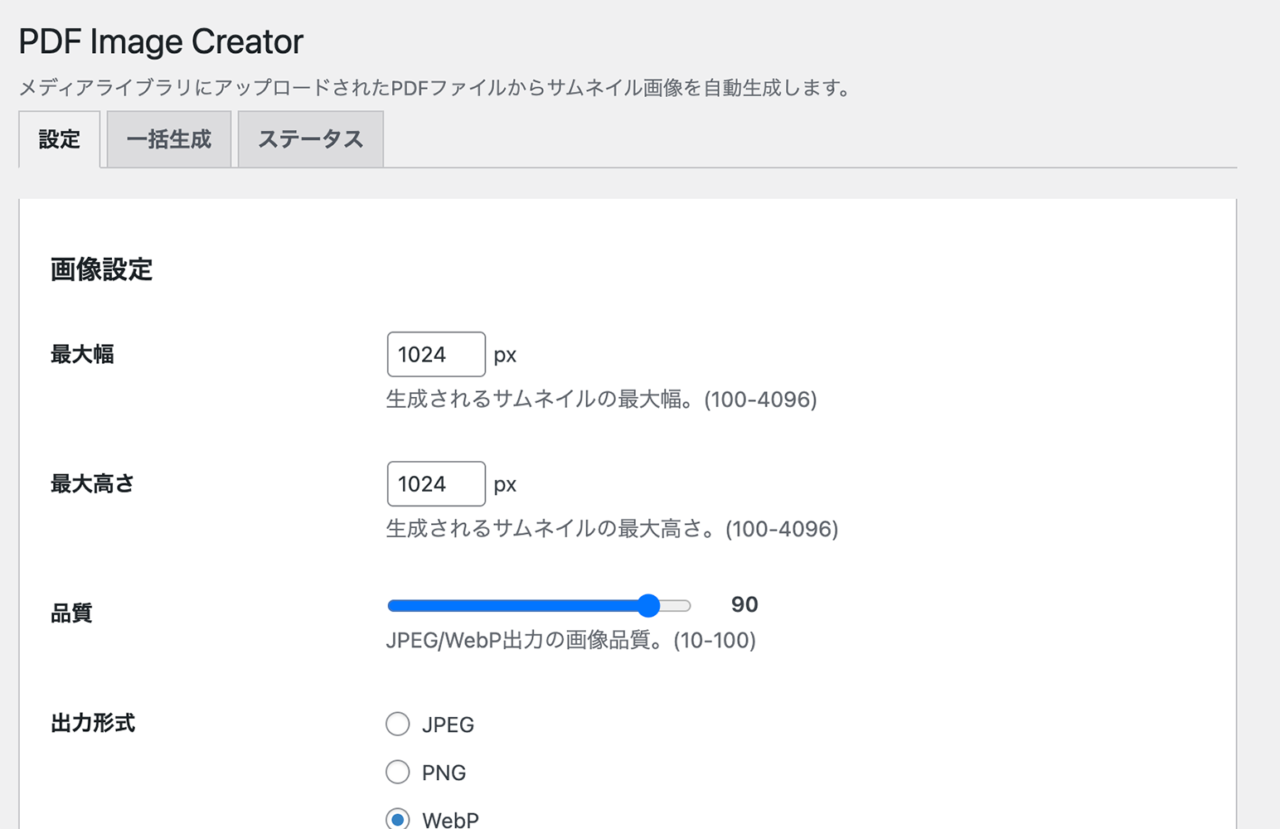Click the 出力形式 setting label
Screen dimensions: 1280x829
(x=94, y=723)
